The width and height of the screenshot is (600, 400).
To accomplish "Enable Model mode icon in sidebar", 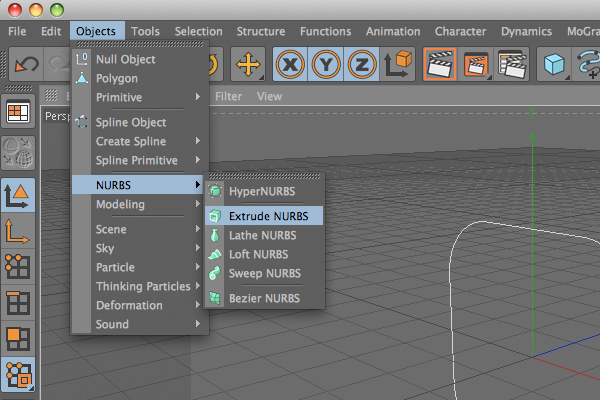I will (x=18, y=196).
